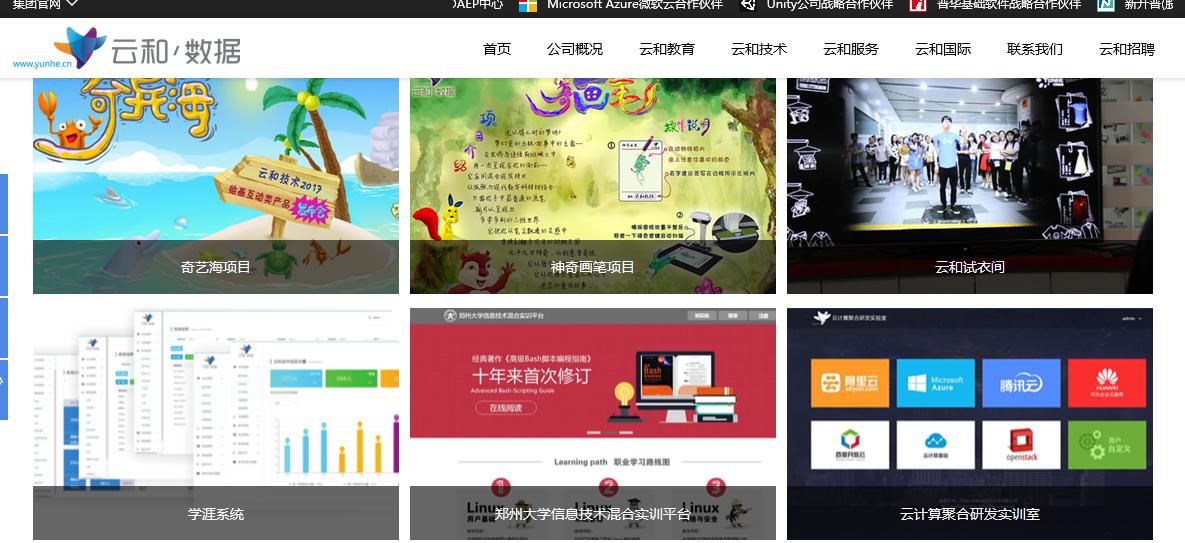Click the 联系我们 link
This screenshot has height=543, width=1185.
(x=1035, y=49)
